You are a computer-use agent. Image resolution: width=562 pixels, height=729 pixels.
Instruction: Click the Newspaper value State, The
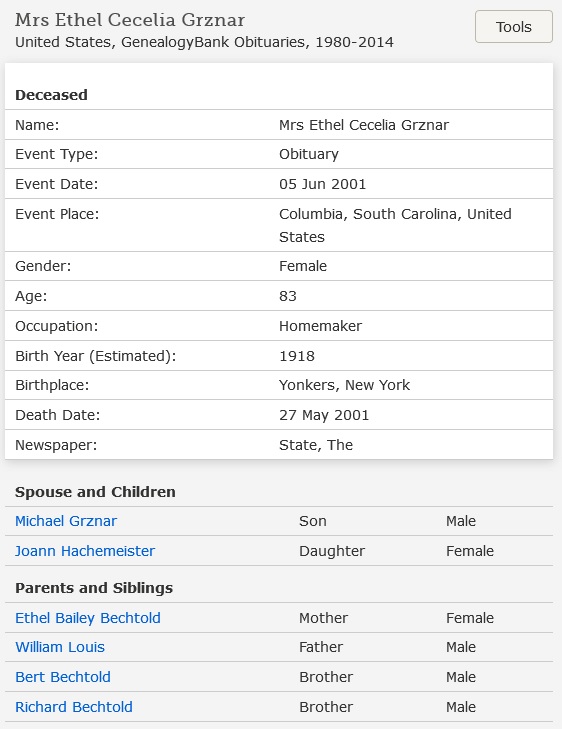[316, 445]
